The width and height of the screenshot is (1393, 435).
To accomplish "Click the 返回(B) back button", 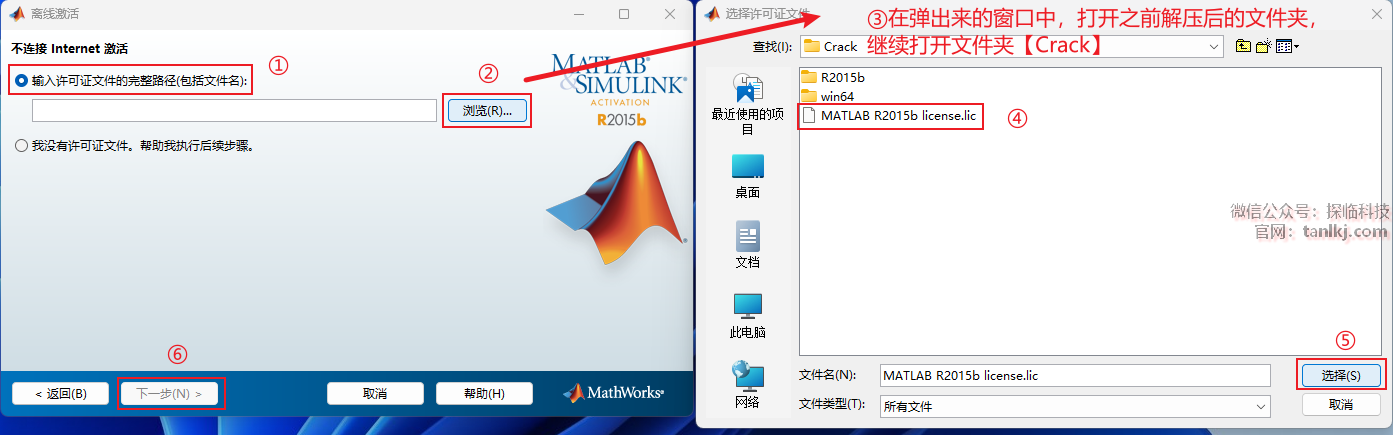I will pos(60,393).
